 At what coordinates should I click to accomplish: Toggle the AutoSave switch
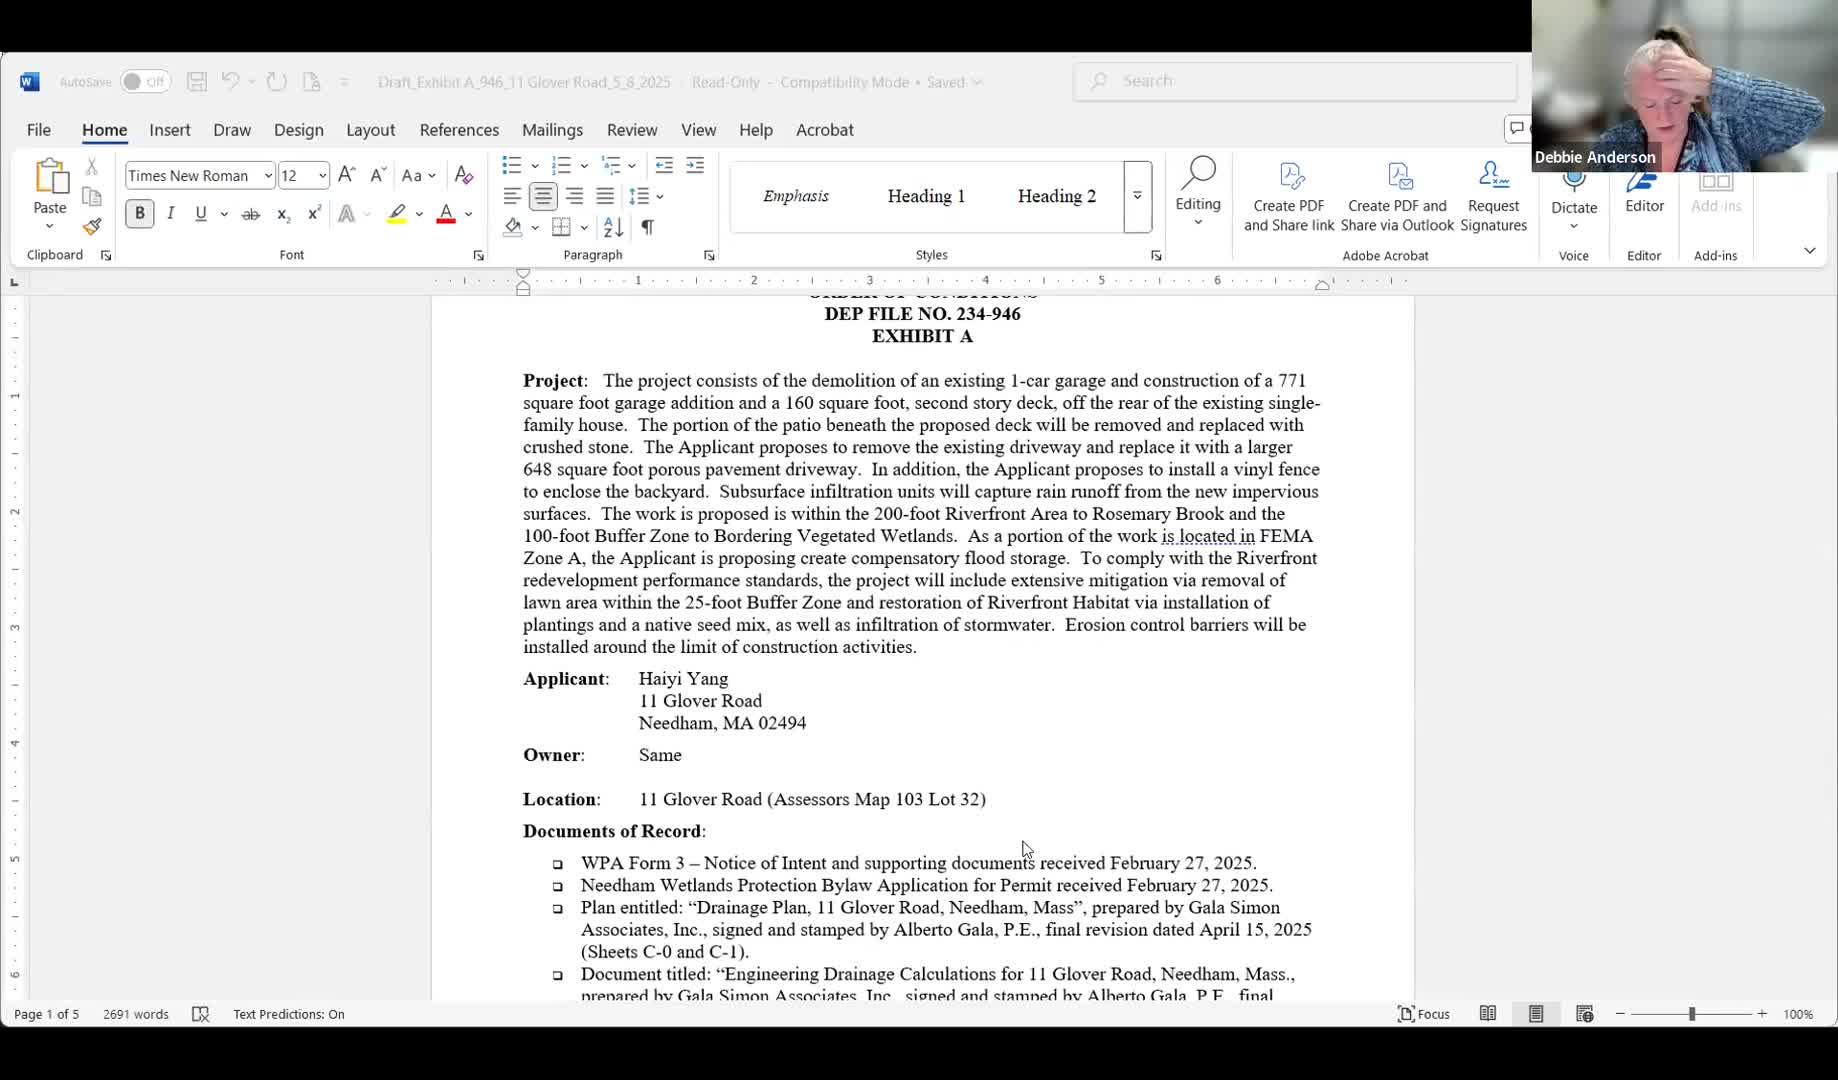145,82
